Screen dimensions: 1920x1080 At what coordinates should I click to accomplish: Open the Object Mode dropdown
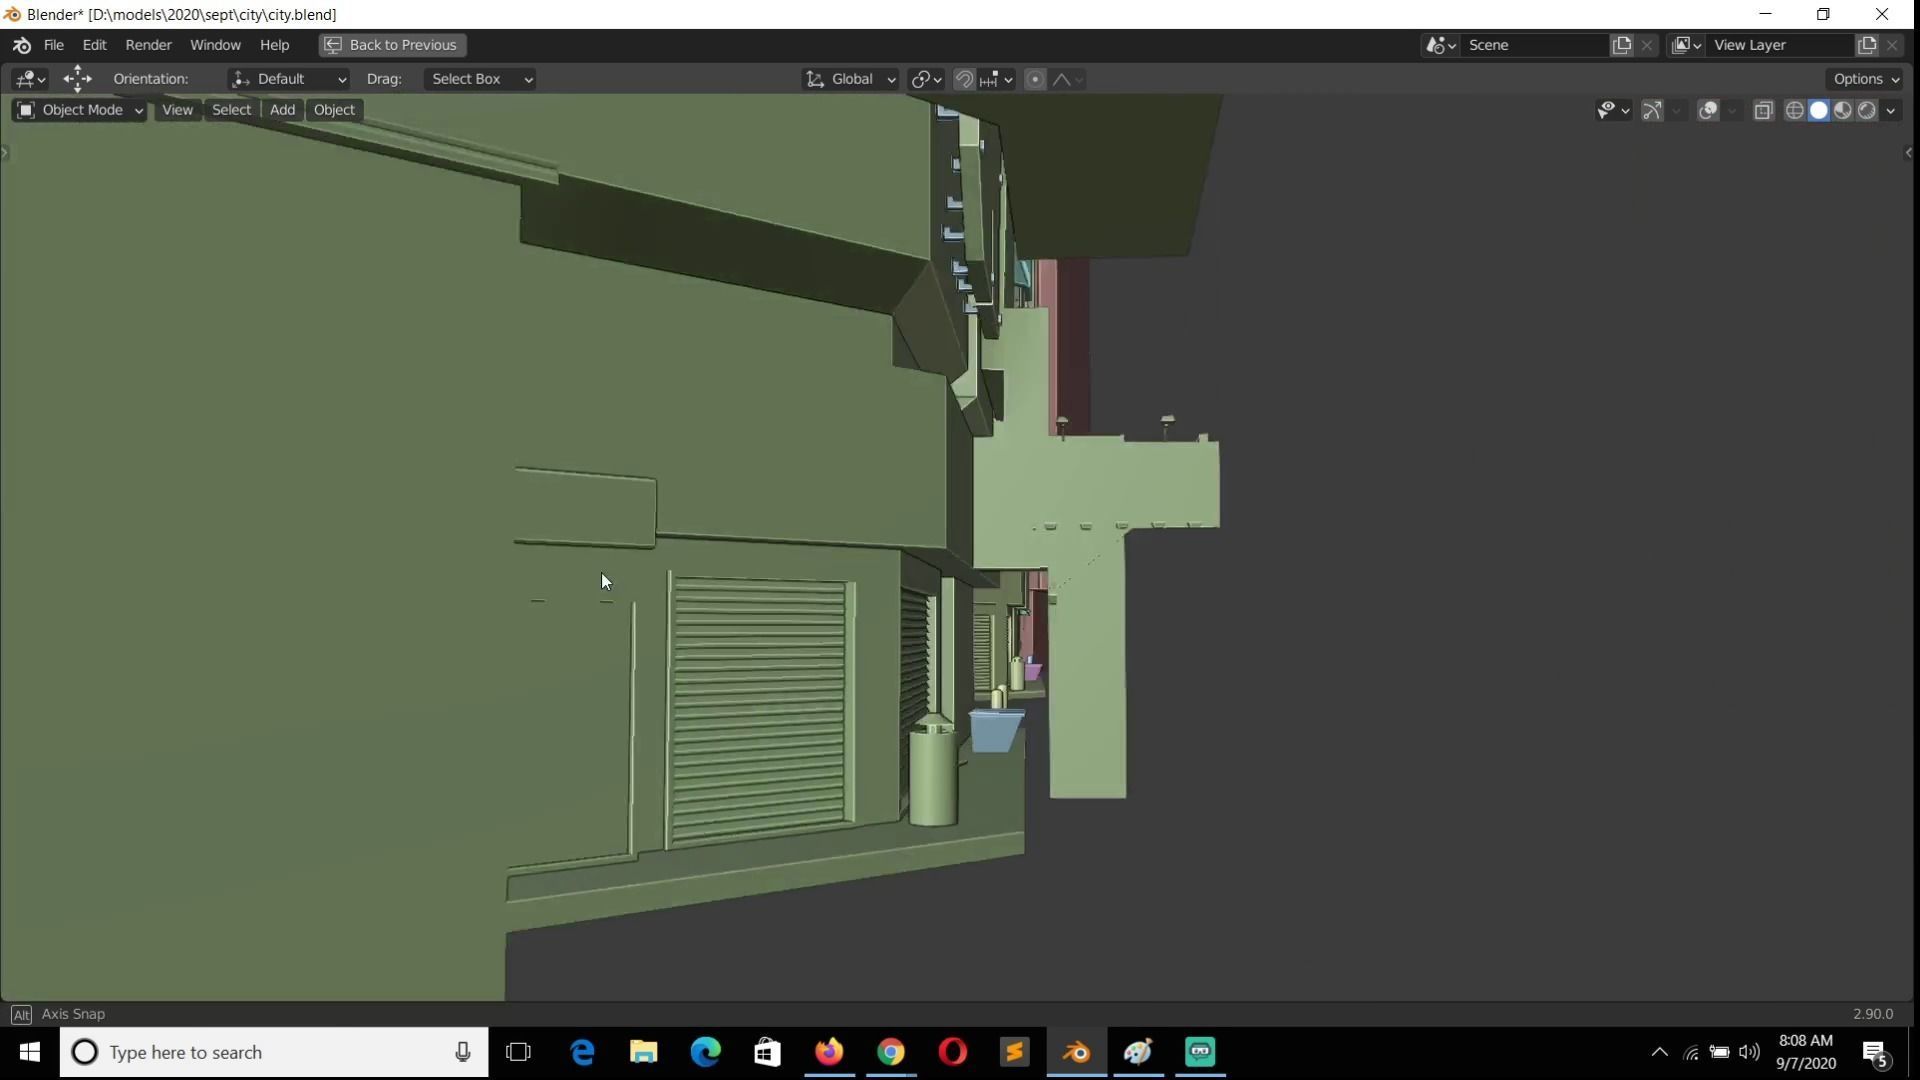tap(80, 110)
